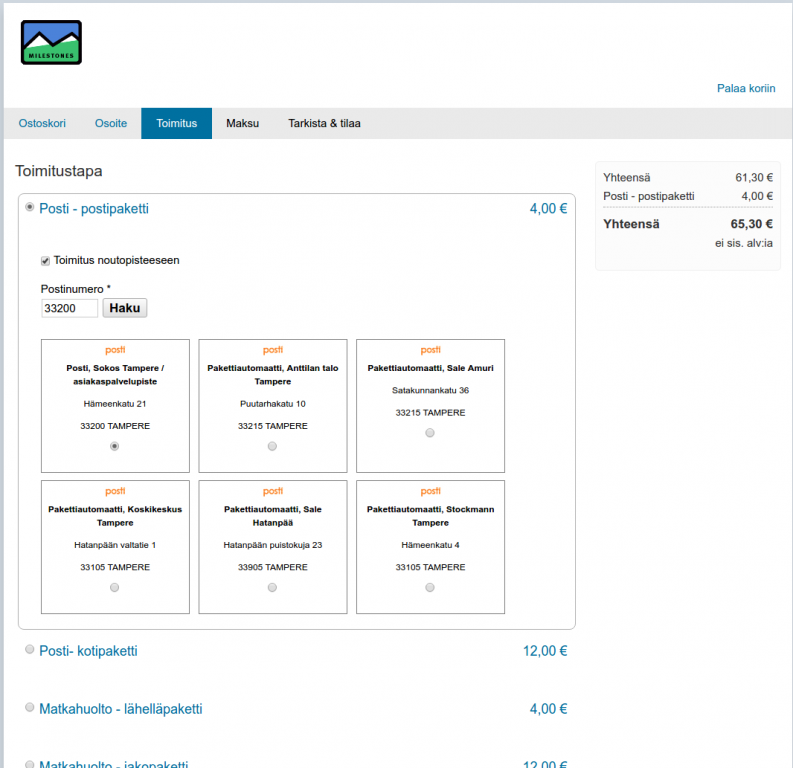793x768 pixels.
Task: Click Hämeenkatu 4 address text
Action: 430,545
